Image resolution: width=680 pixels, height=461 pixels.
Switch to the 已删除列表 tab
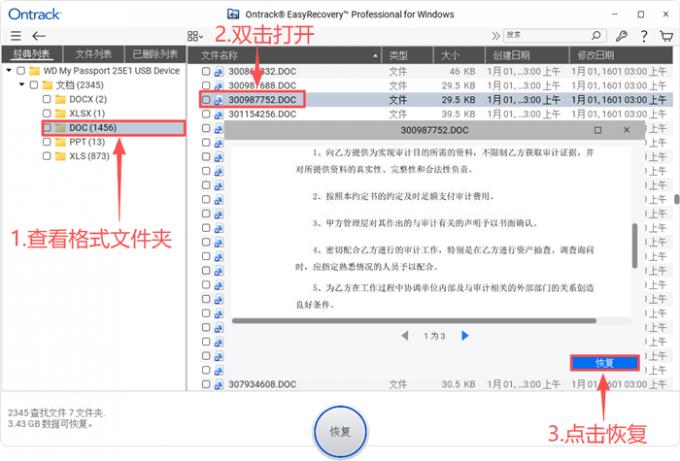(x=155, y=54)
